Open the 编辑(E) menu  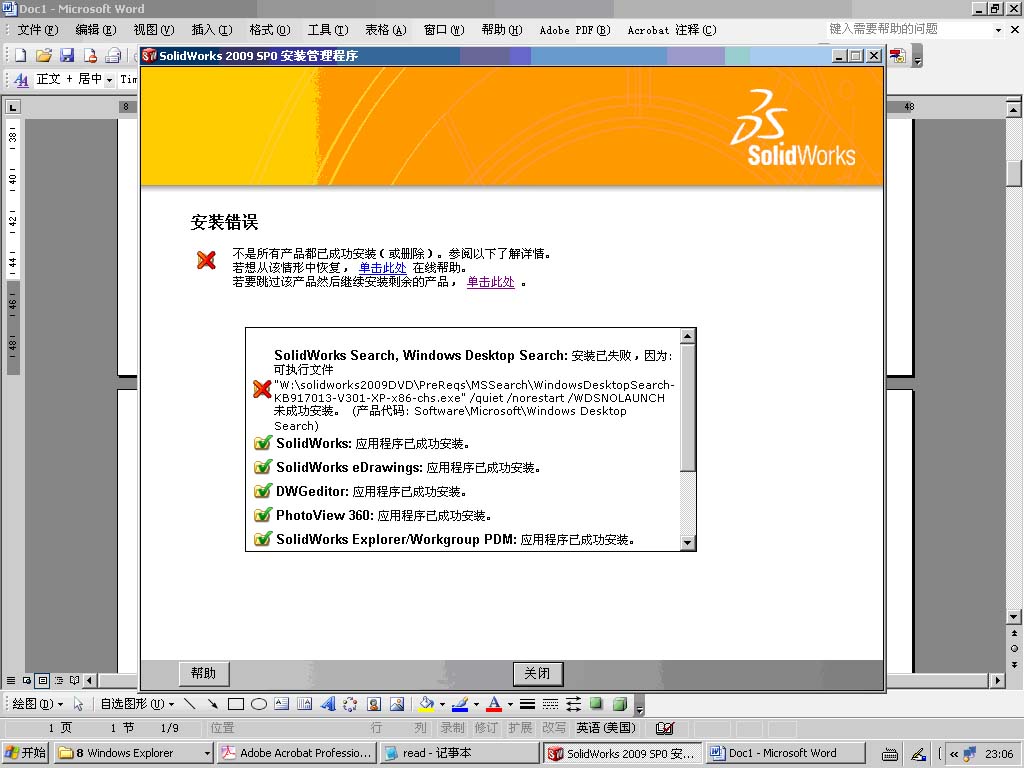95,30
